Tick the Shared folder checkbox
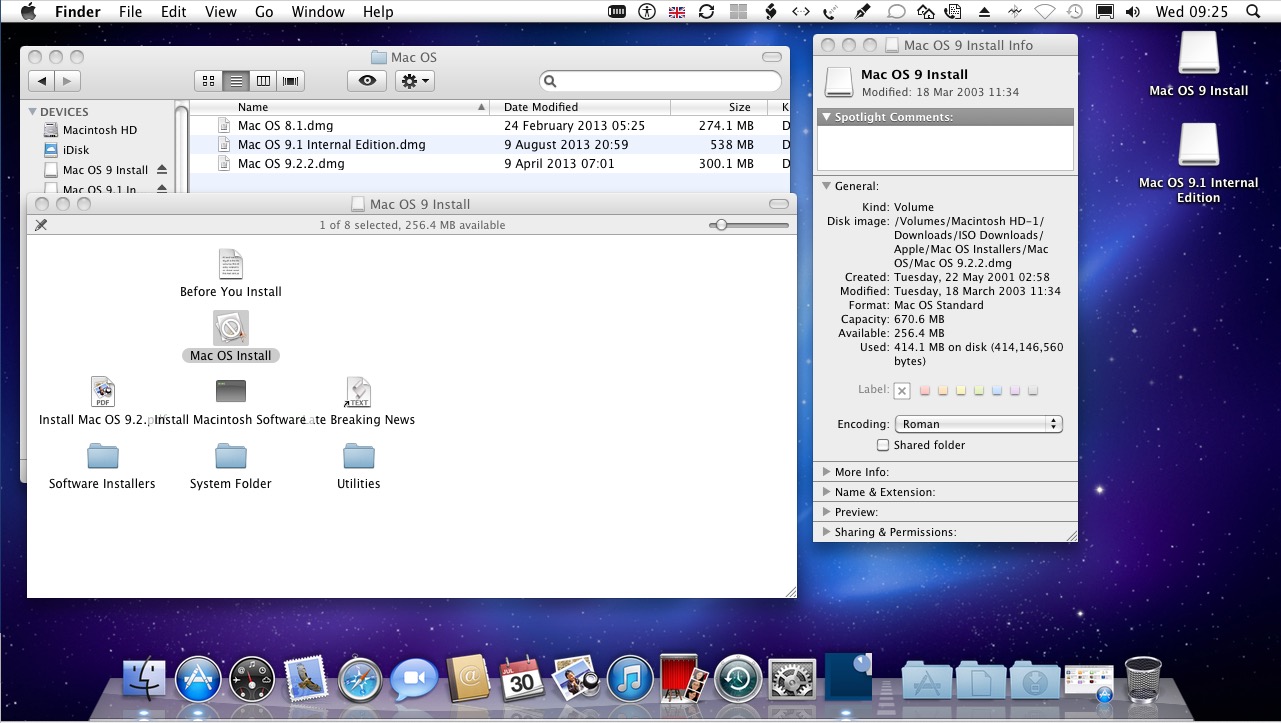 coord(883,445)
